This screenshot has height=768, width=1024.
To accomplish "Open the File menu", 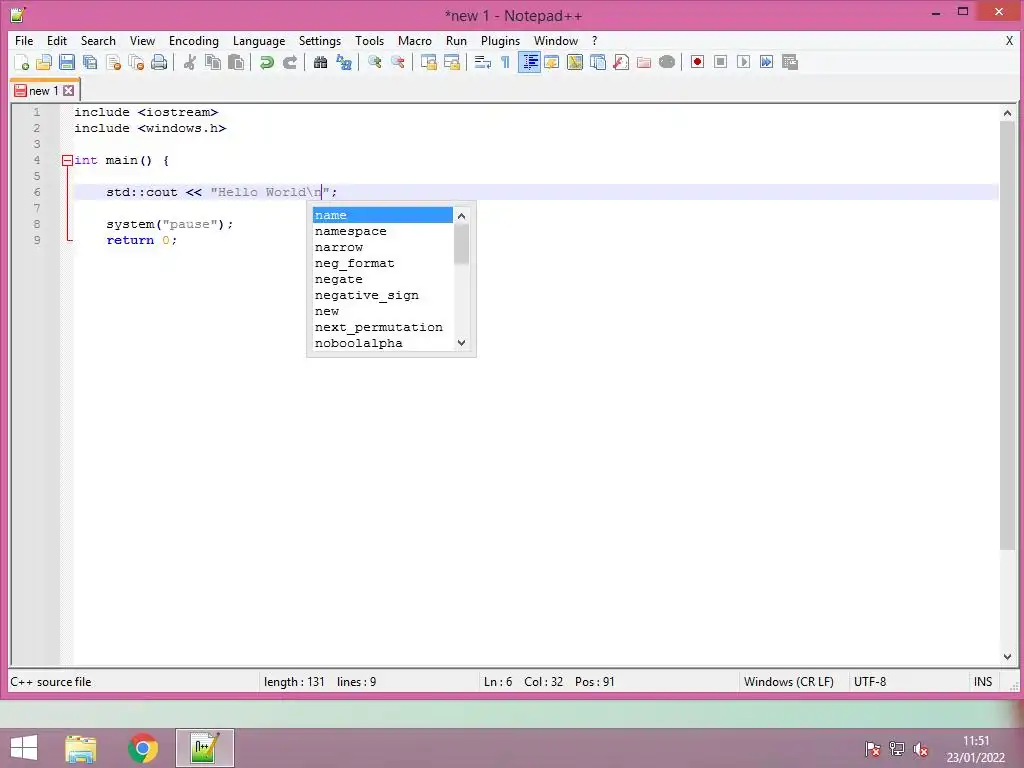I will pyautogui.click(x=24, y=40).
